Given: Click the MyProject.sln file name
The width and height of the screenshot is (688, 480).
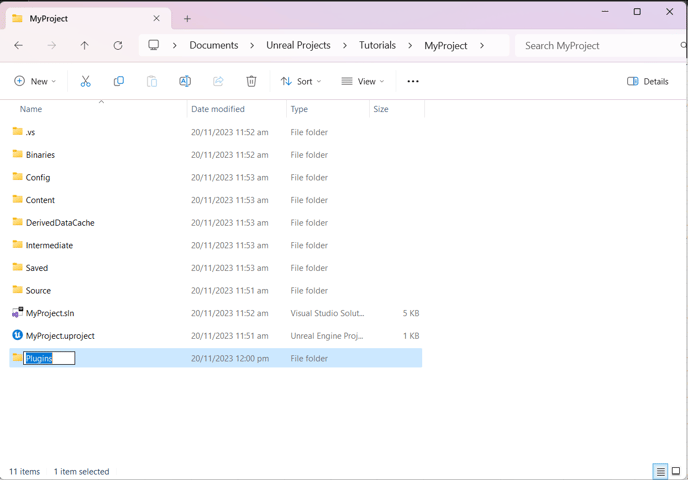Looking at the screenshot, I should tap(50, 313).
